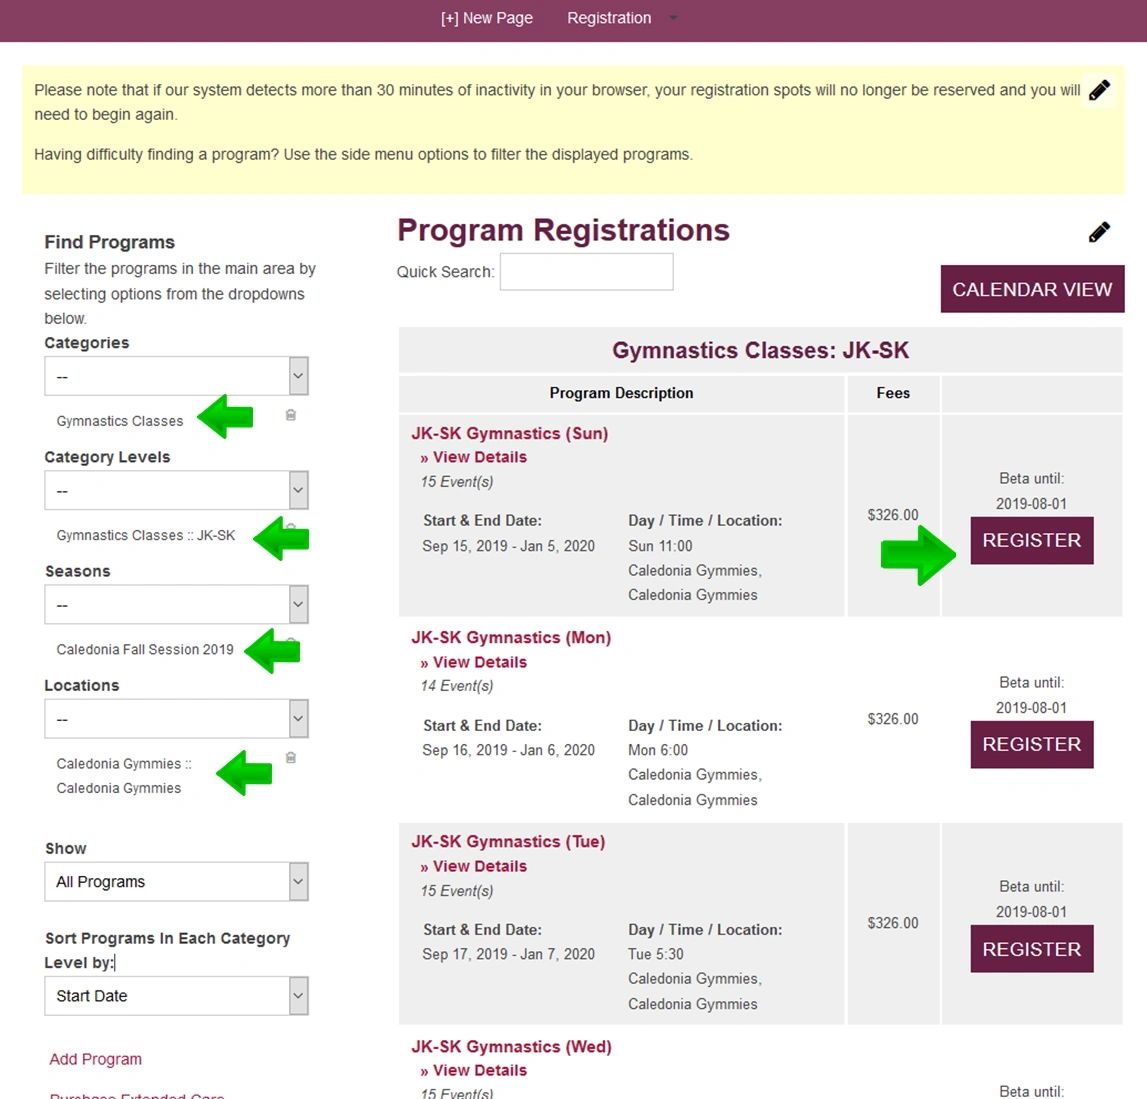Screen dimensions: 1147x1099
Task: Register for JK-SK Gymnastics (Mon)
Action: [1031, 744]
